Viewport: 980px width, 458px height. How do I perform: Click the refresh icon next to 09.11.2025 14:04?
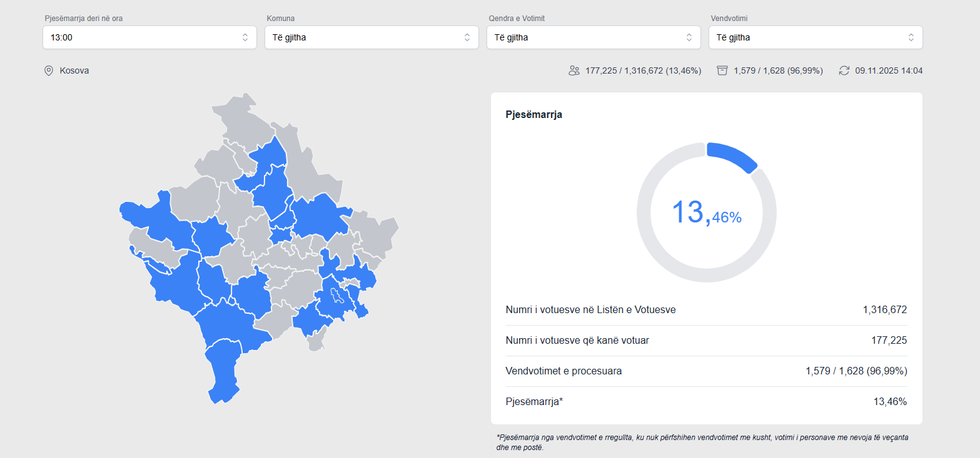tap(844, 71)
